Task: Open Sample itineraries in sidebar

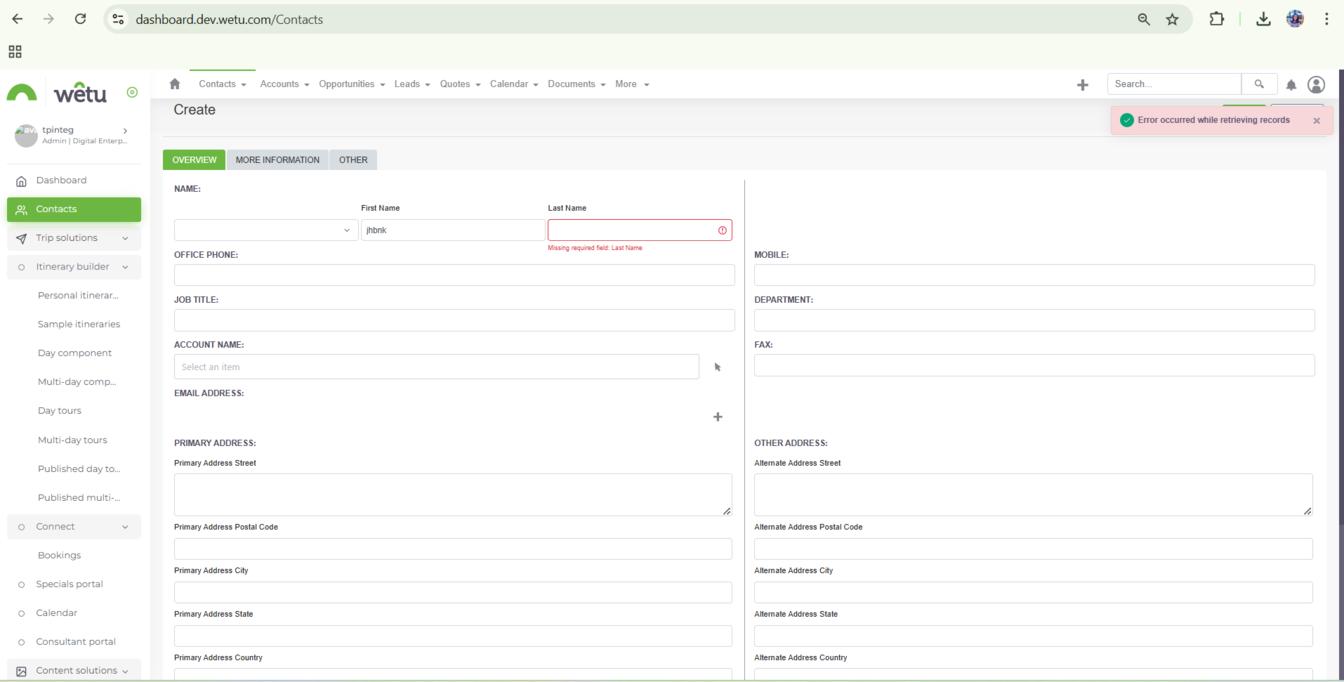Action: coord(78,324)
